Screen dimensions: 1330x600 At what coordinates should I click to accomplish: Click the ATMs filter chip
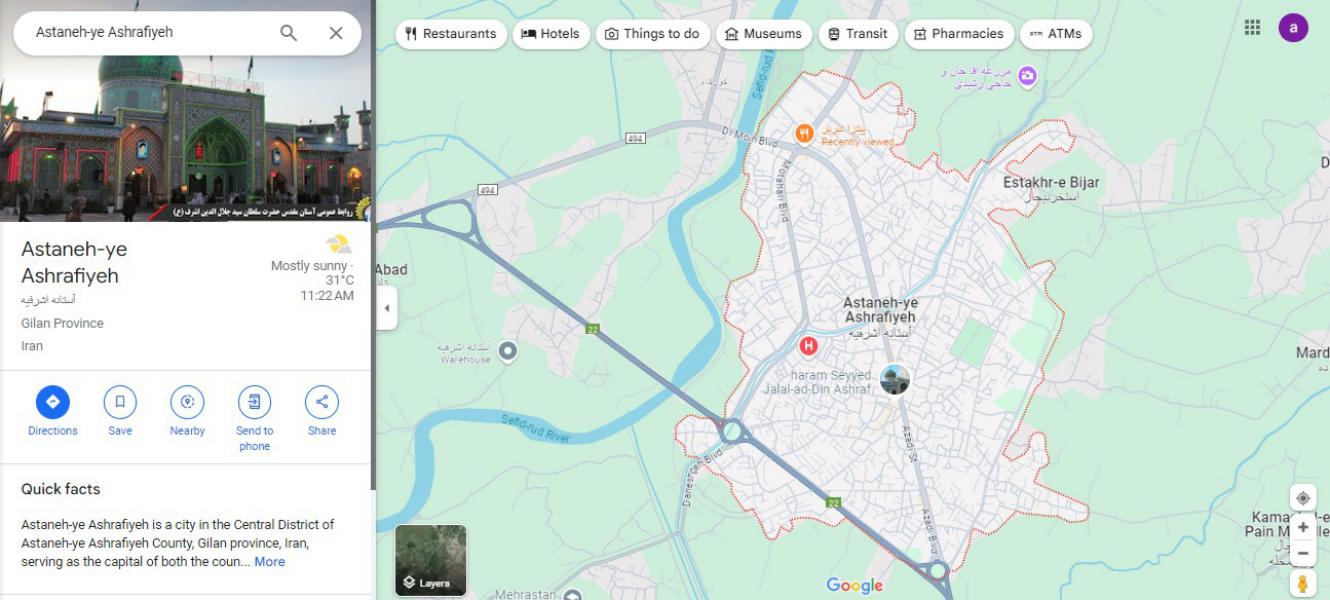[1056, 34]
